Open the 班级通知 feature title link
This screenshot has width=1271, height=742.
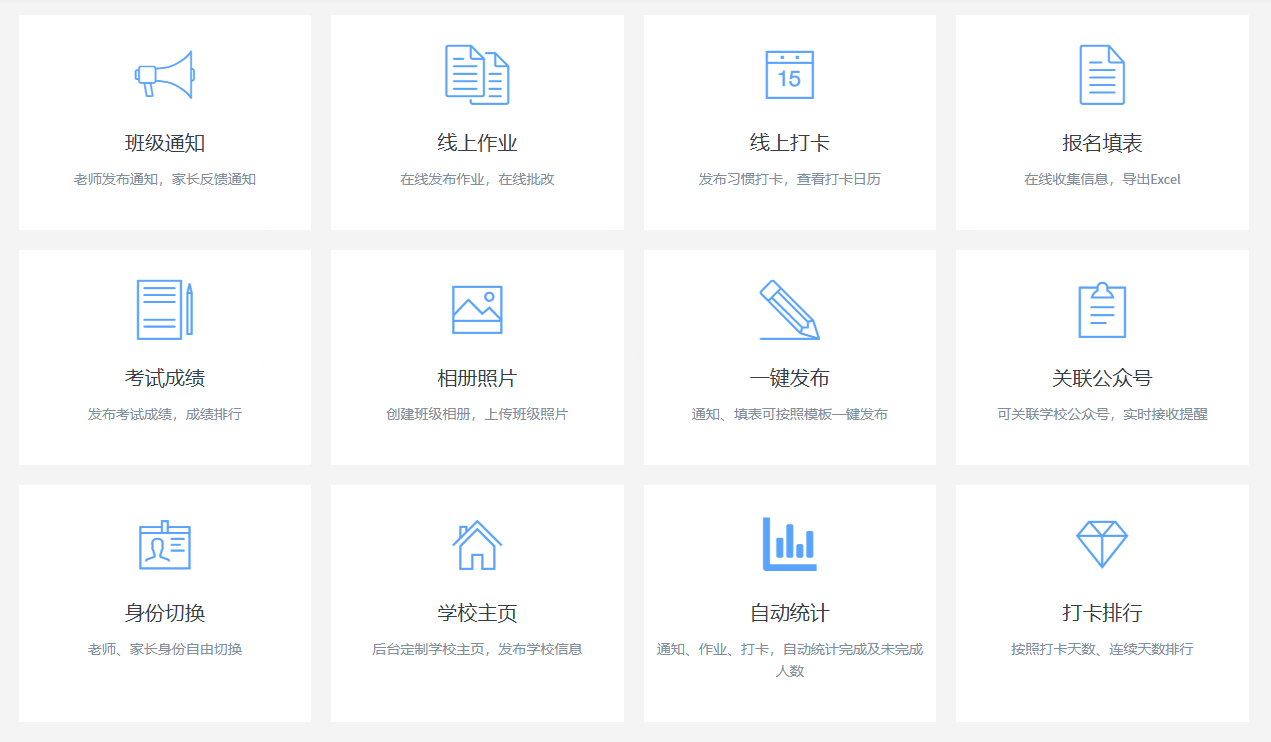[165, 140]
